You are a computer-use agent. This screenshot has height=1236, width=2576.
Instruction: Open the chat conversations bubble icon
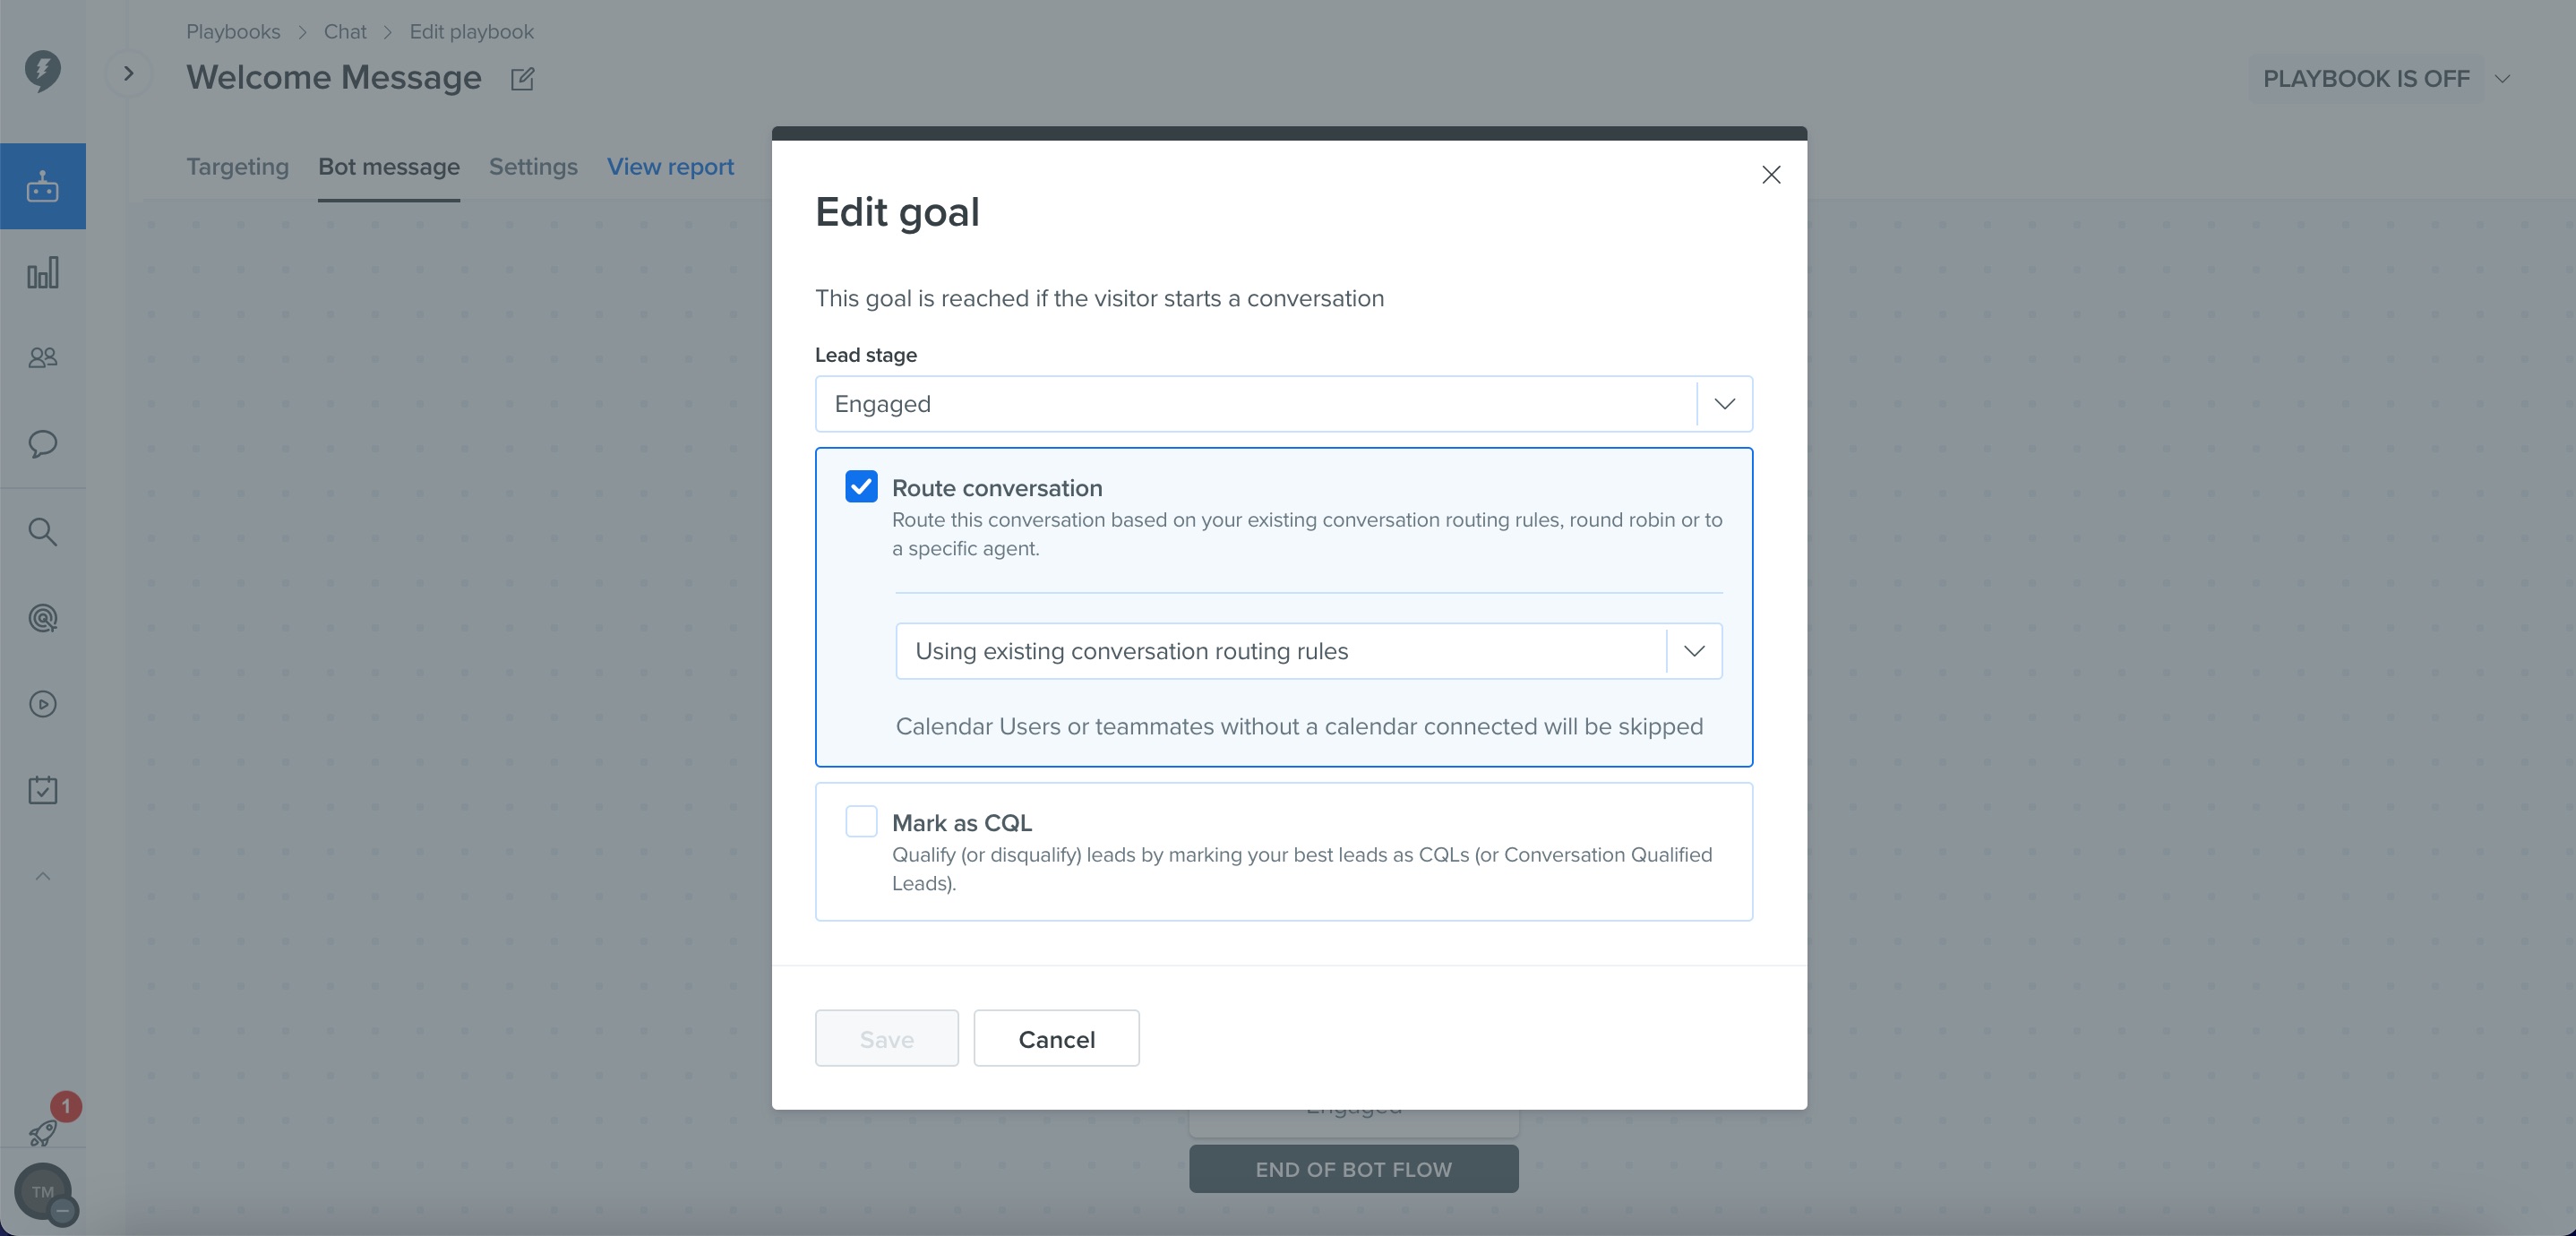43,444
